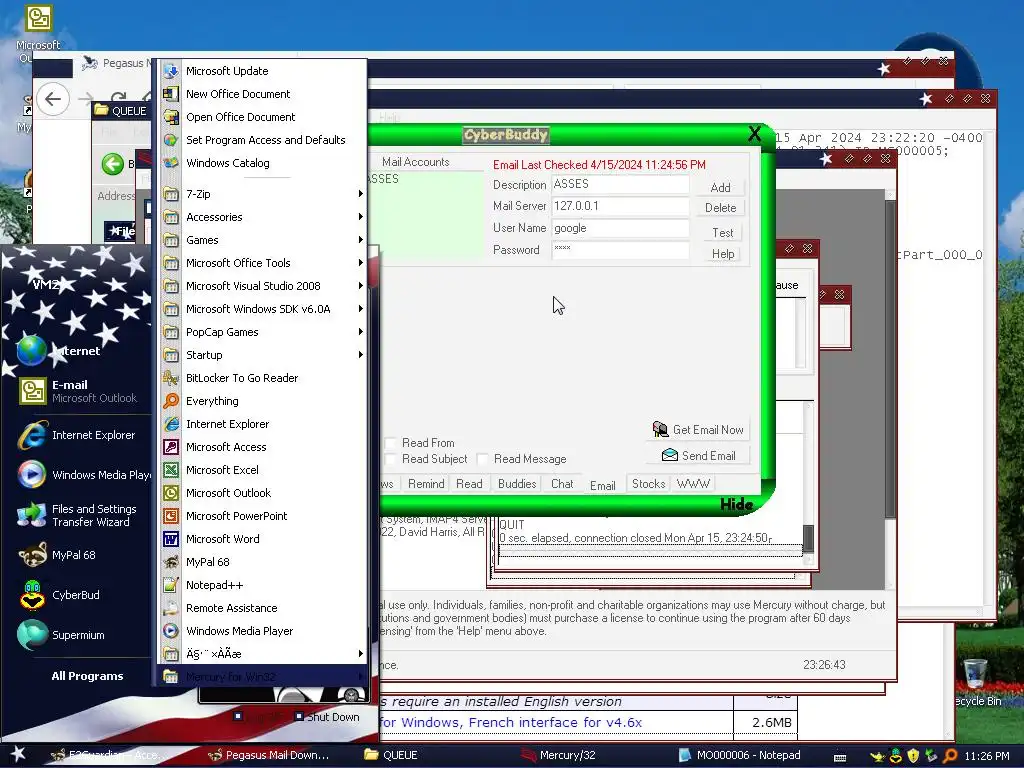Screen dimensions: 1024x768
Task: Switch to CyberBuddy Buddies tab
Action: [x=517, y=484]
